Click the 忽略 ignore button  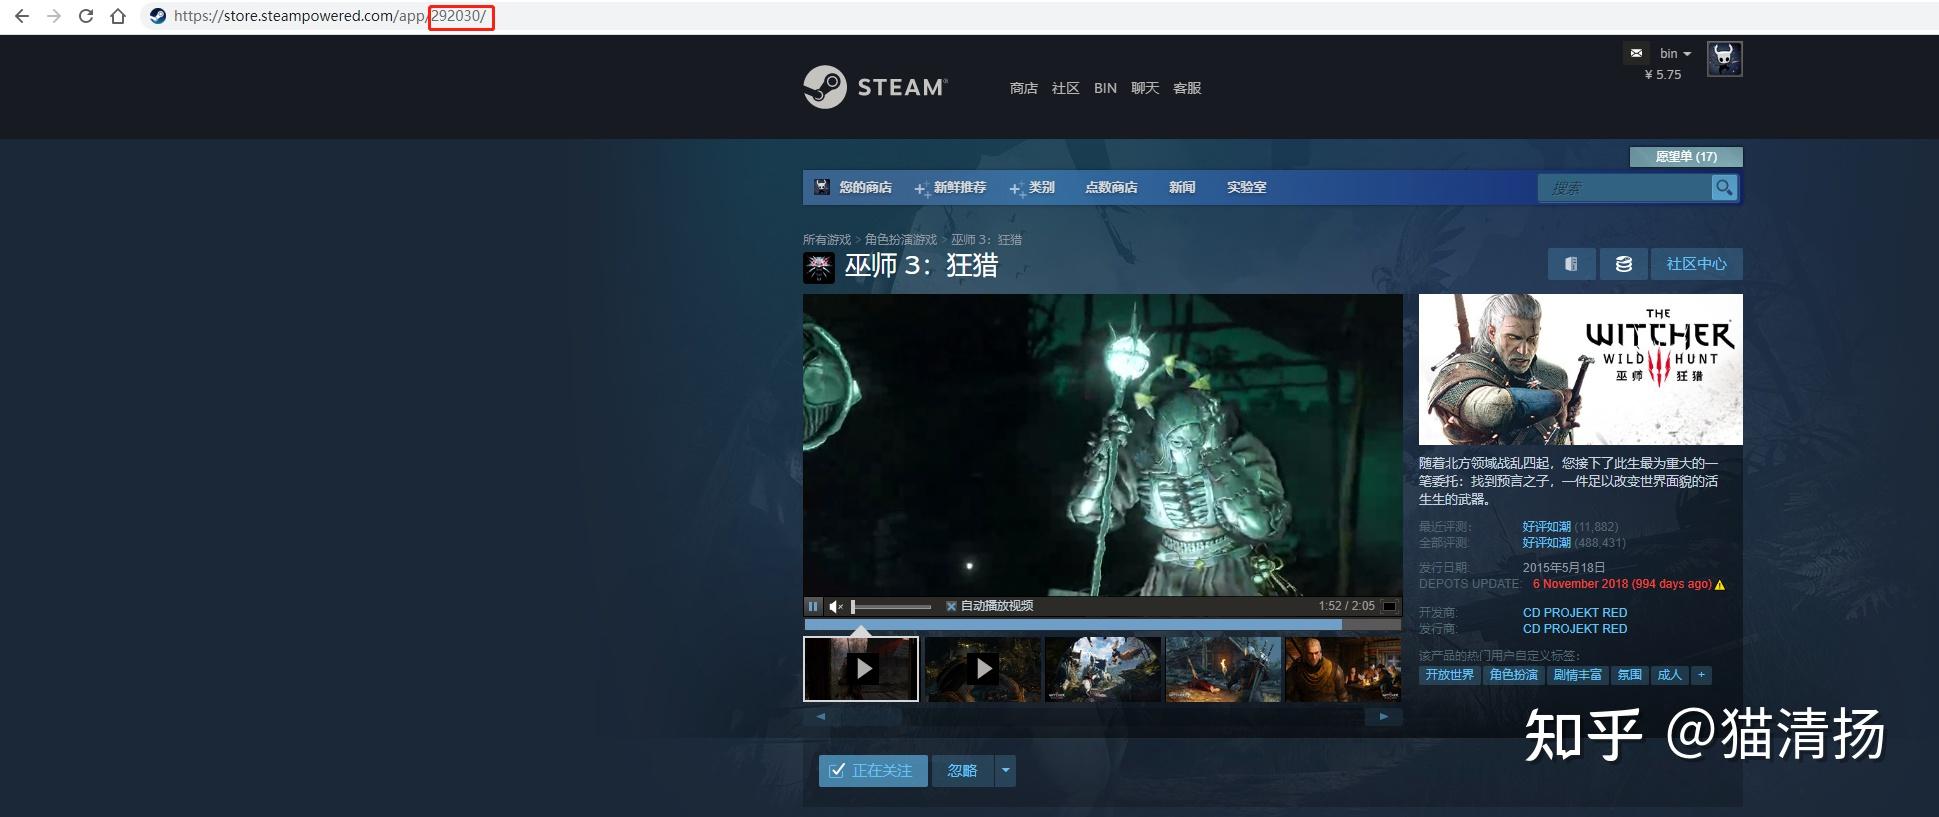coord(963,771)
